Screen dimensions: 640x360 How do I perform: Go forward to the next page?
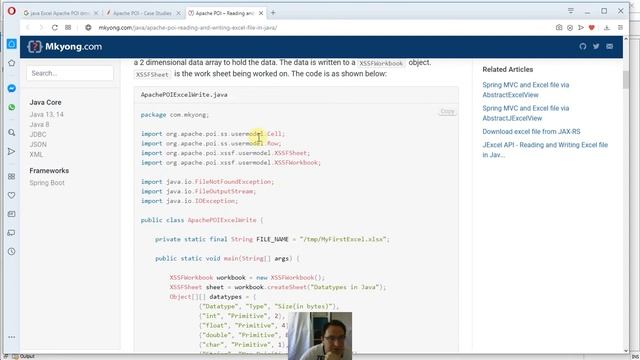(41, 27)
